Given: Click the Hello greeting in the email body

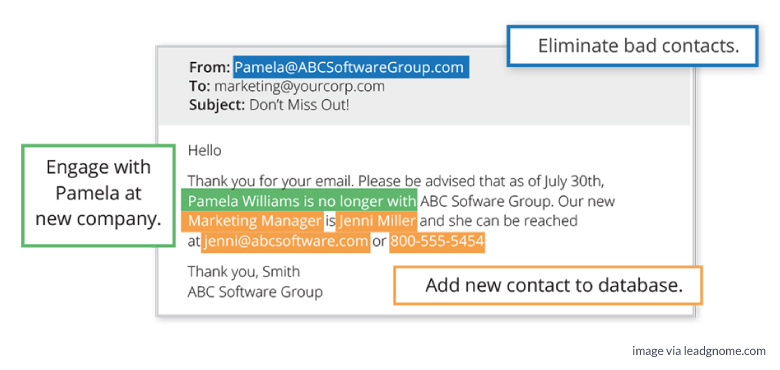Looking at the screenshot, I should (204, 150).
